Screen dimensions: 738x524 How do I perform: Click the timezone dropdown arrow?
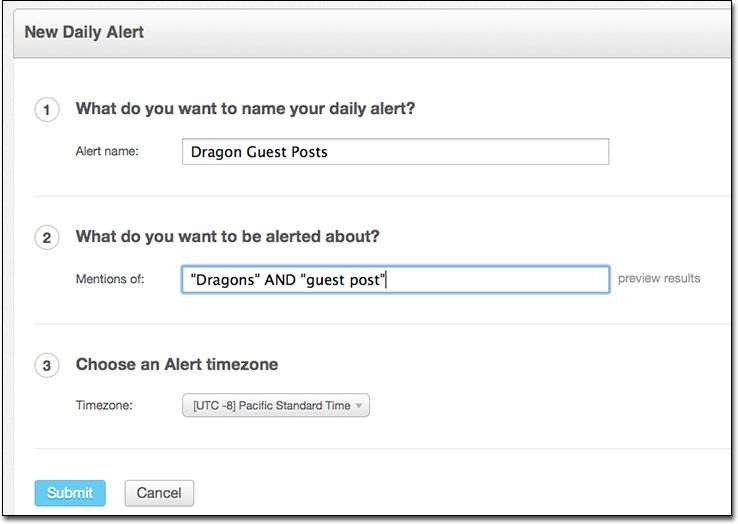[x=359, y=406]
